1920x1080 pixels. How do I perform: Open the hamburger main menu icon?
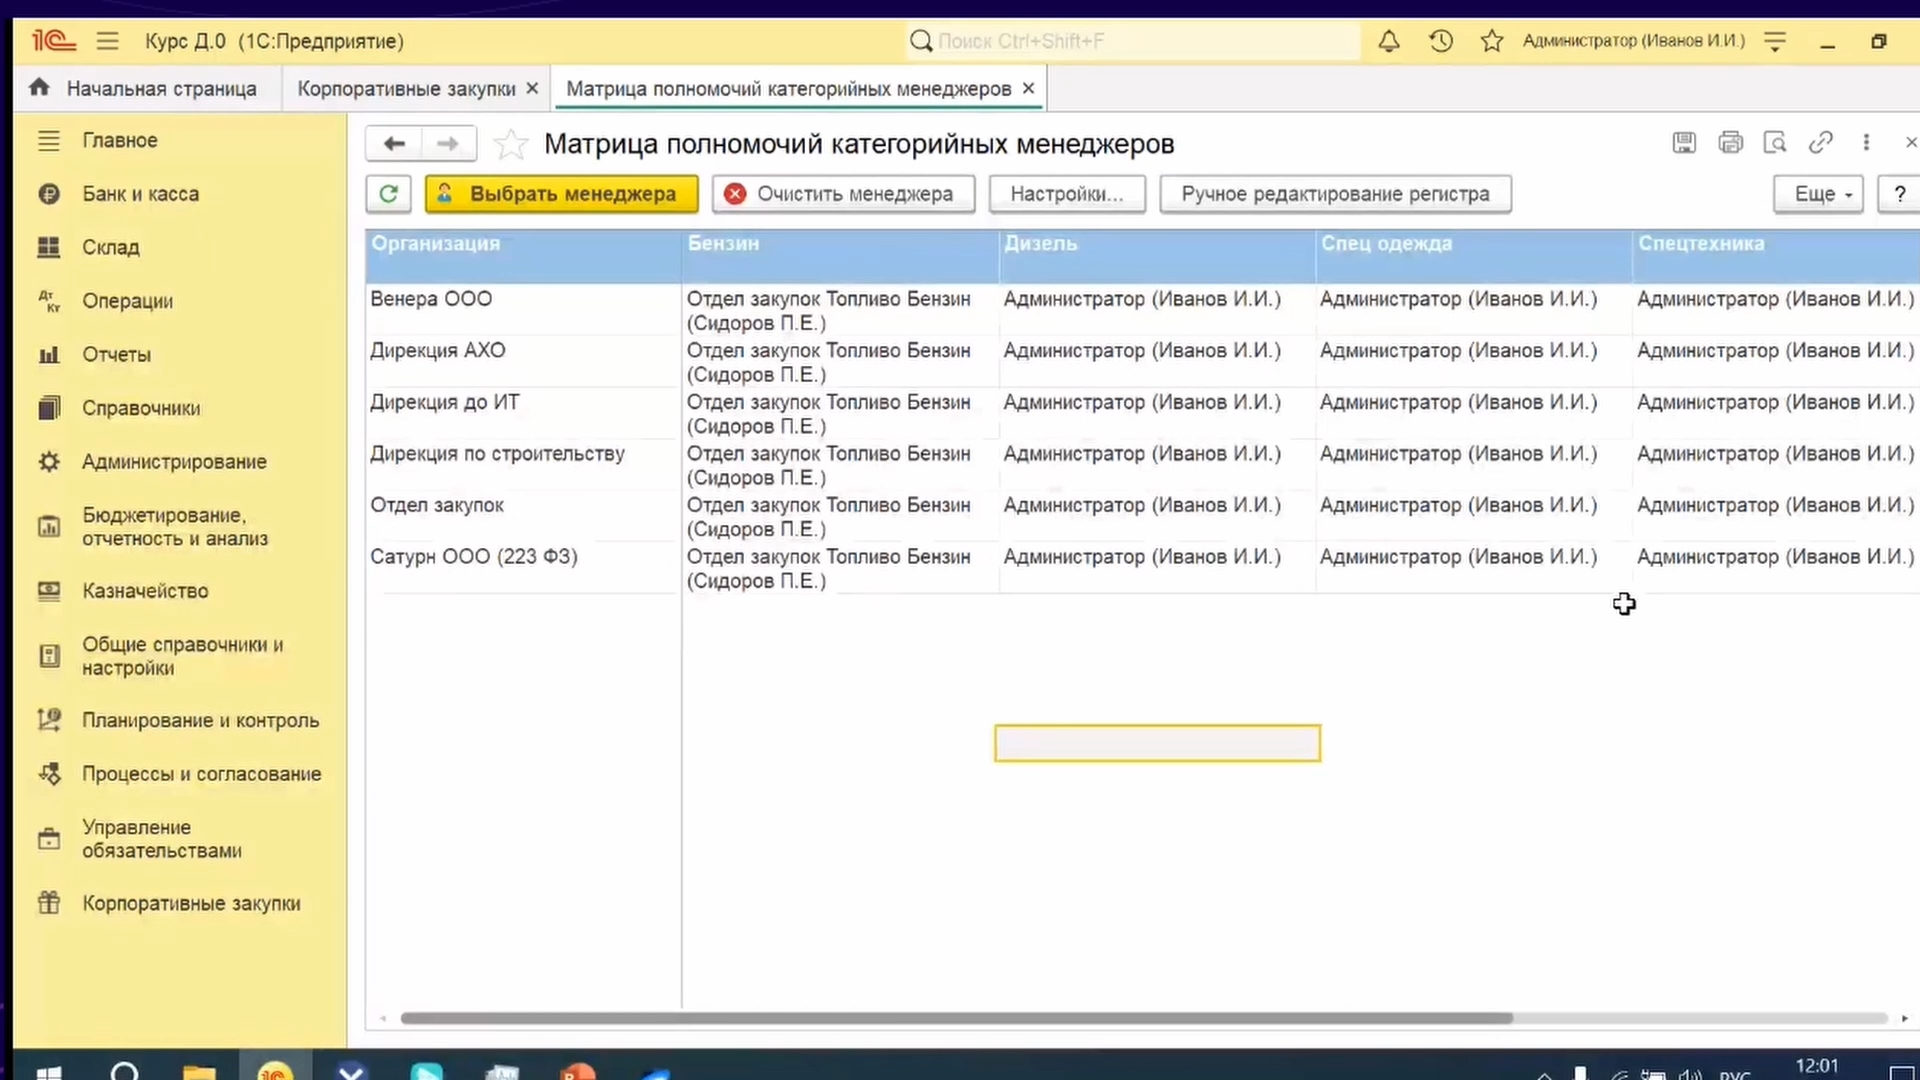tap(107, 41)
